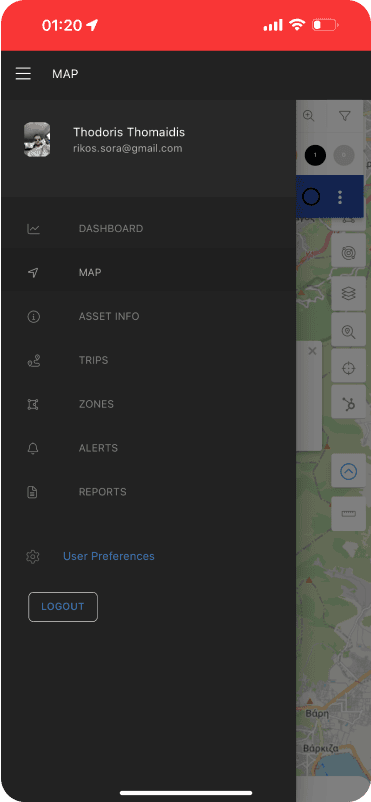
Task: Open the Asset Info menu item
Action: 148,317
